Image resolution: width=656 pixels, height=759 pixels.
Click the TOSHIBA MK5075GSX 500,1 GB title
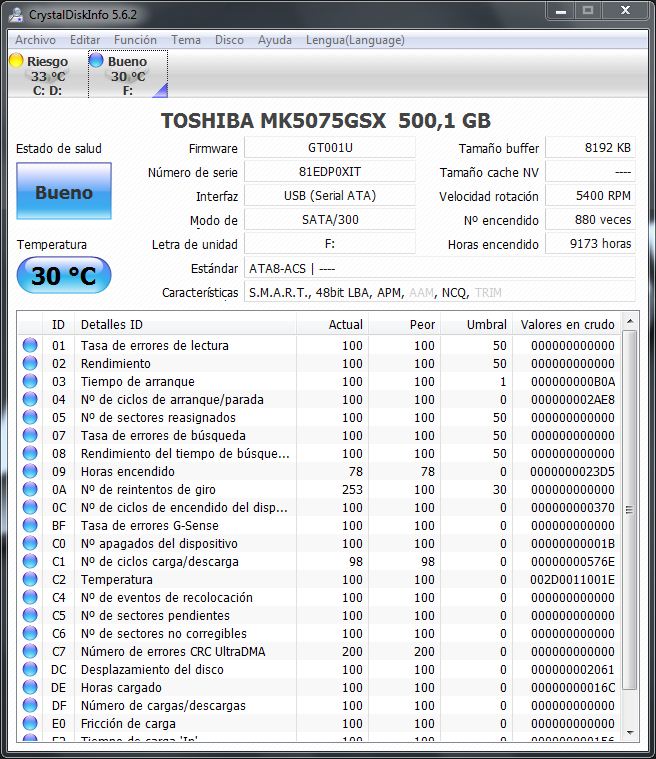(325, 121)
